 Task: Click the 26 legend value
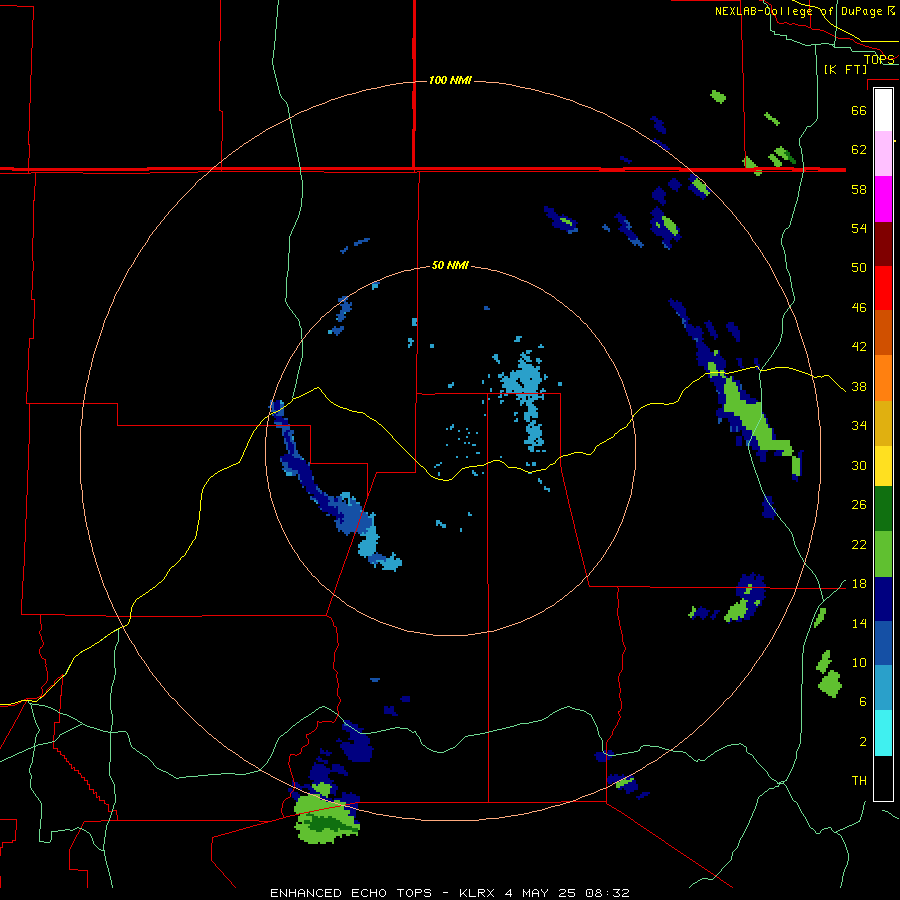coord(859,505)
